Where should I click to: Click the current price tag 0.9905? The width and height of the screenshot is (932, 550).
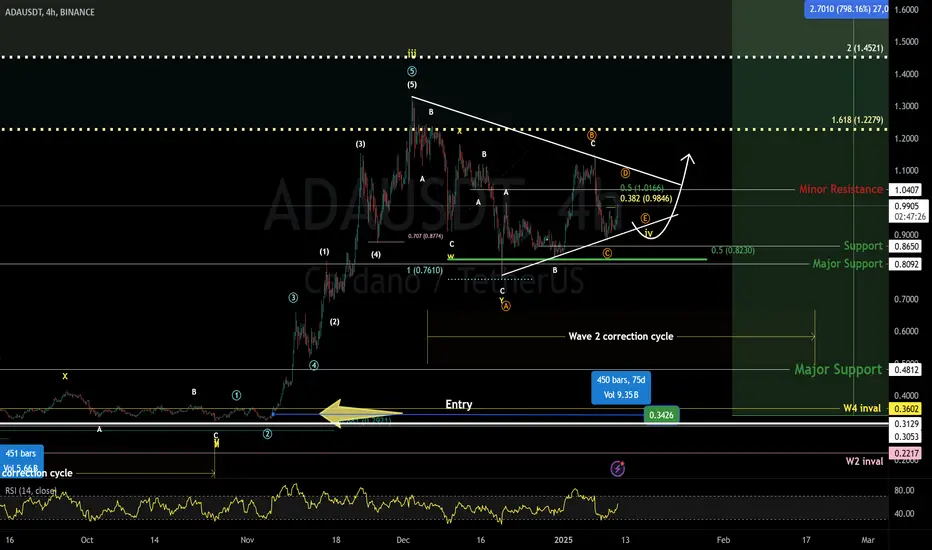[906, 206]
